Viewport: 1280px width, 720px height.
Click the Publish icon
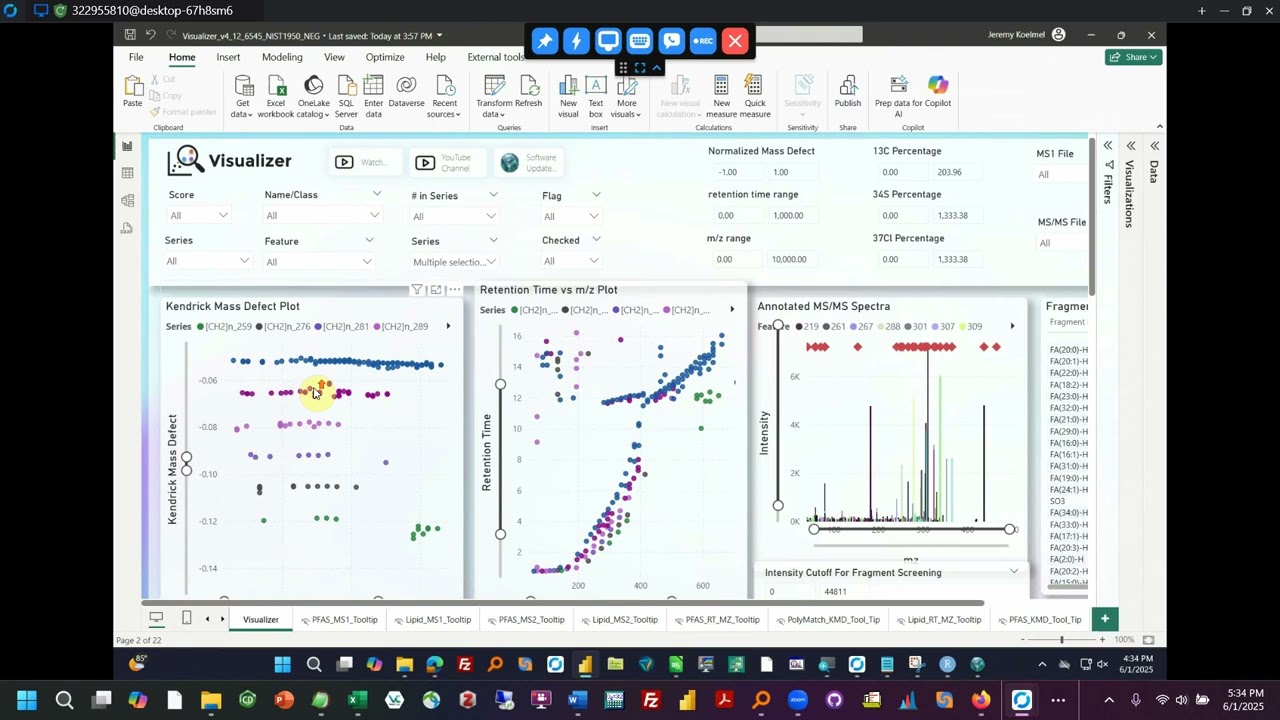point(847,92)
